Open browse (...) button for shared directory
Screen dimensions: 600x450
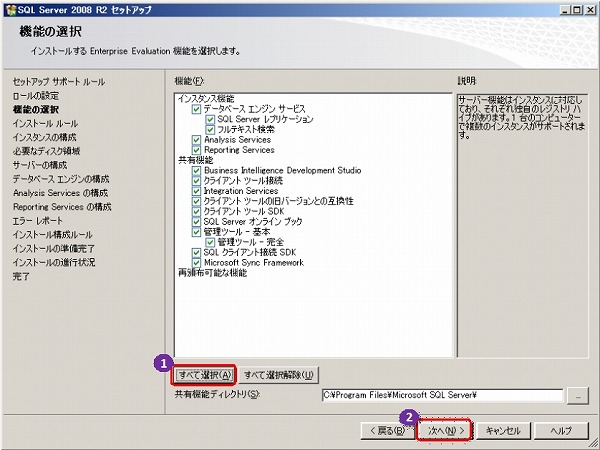tap(578, 396)
